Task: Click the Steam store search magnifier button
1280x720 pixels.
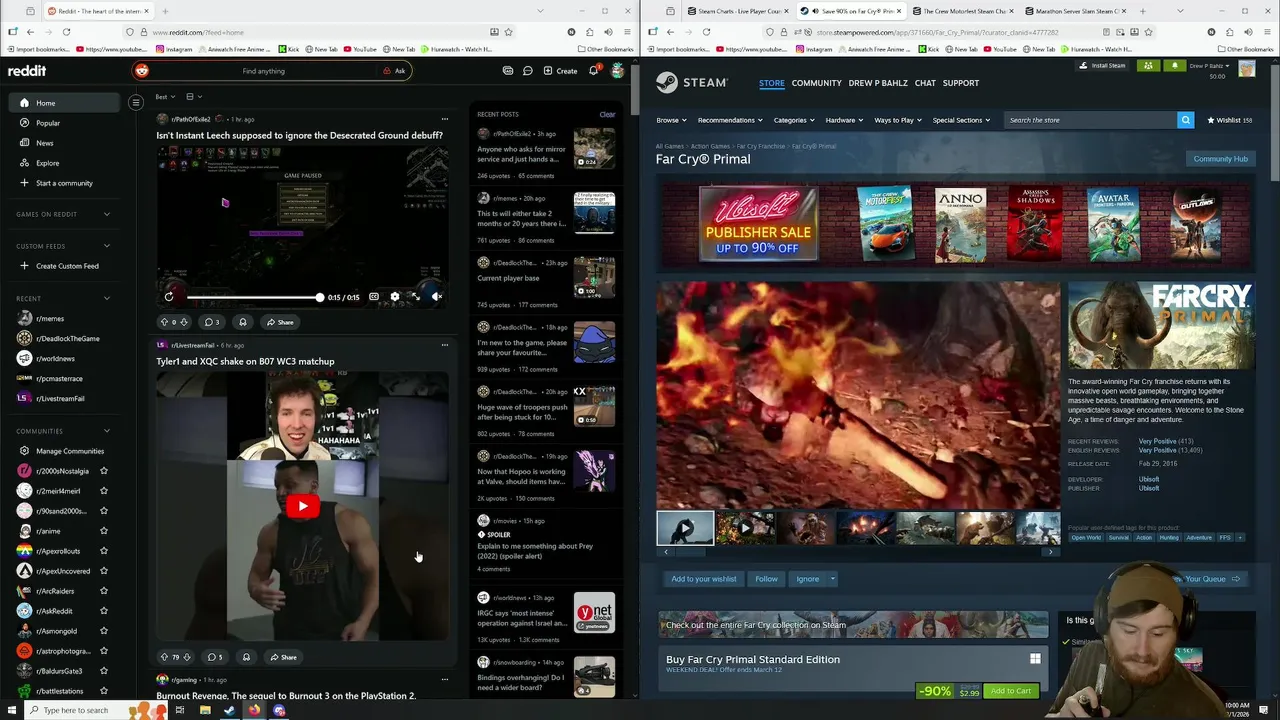Action: pos(1185,120)
